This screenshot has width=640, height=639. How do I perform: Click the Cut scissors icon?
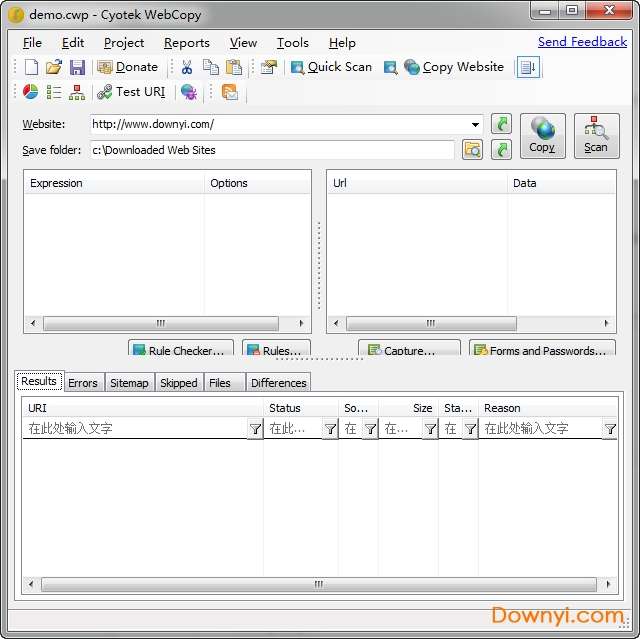(187, 67)
